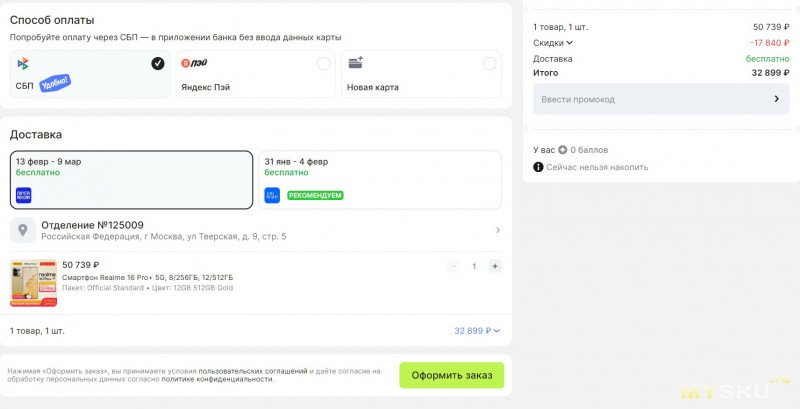800x409 pixels.
Task: Expand the 32 899 ₽ total details
Action: 477,331
